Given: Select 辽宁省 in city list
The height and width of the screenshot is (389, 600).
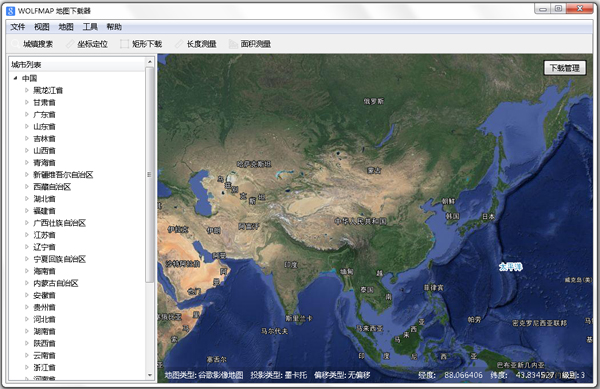Looking at the screenshot, I should coord(44,247).
